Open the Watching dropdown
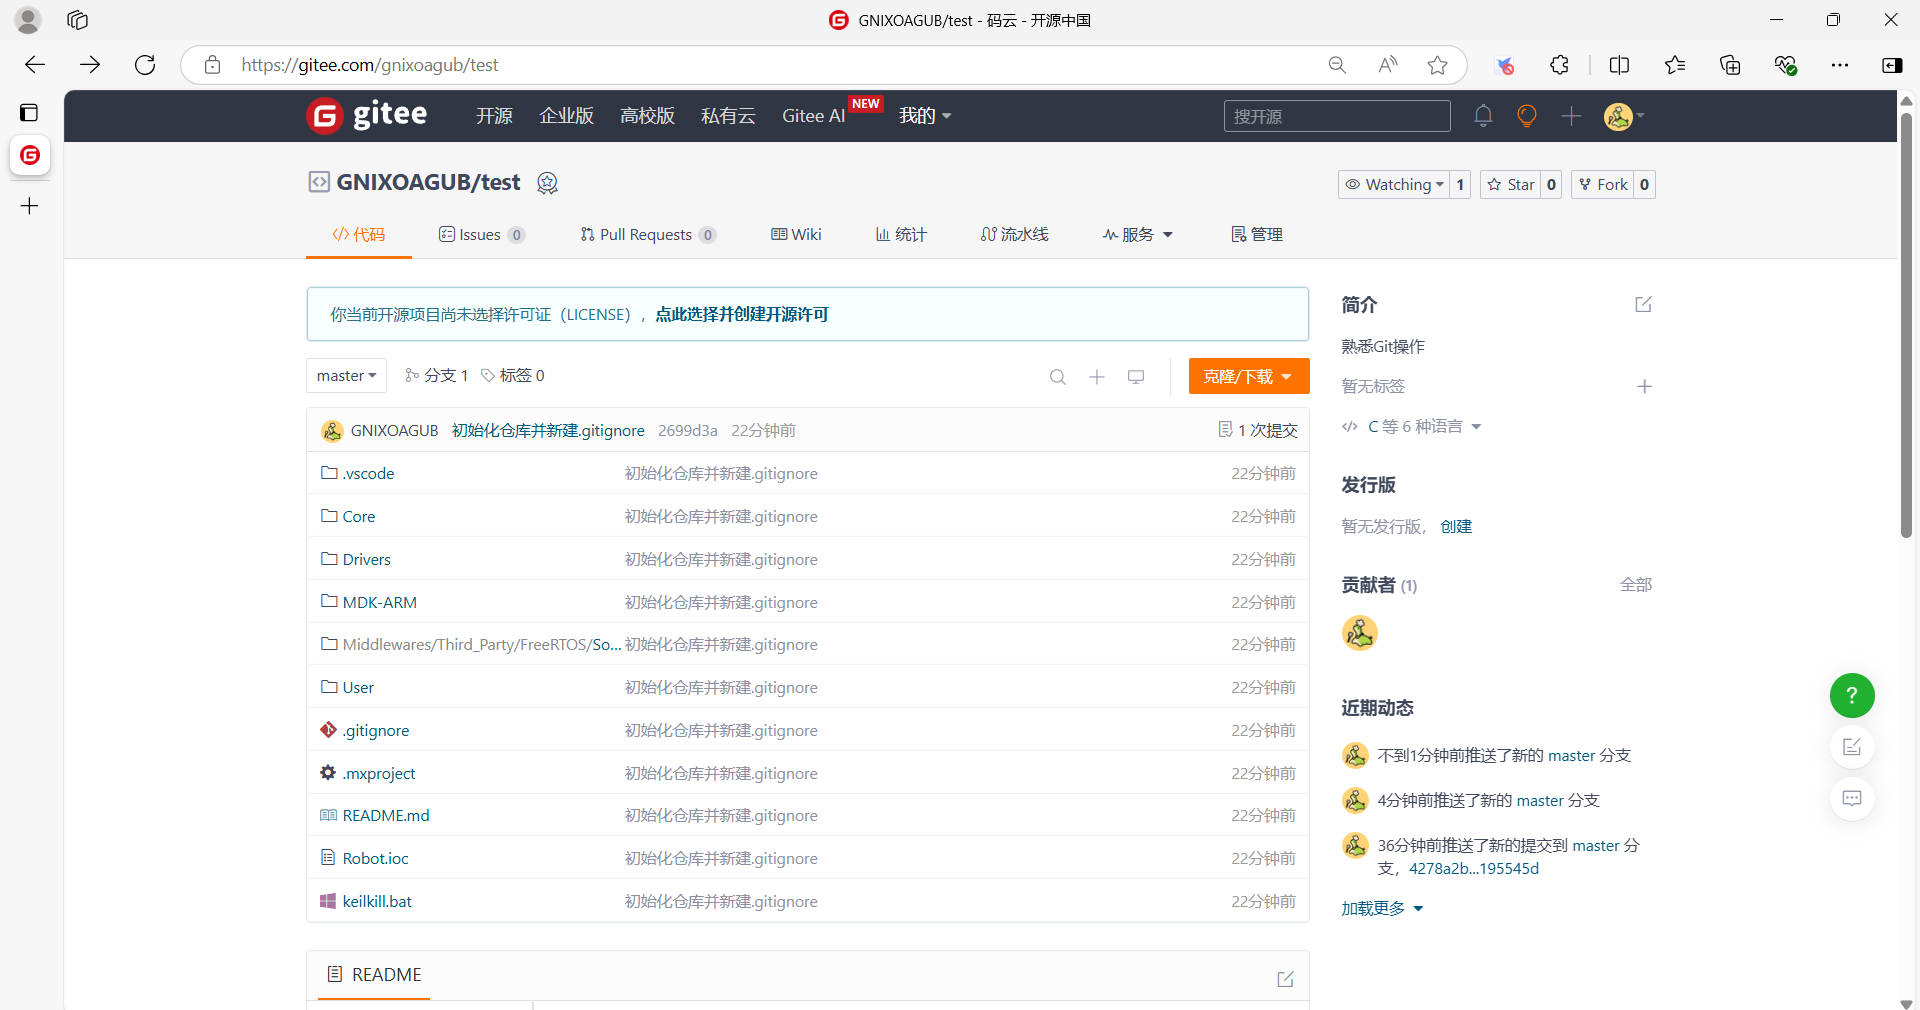This screenshot has width=1920, height=1010. (x=1394, y=184)
